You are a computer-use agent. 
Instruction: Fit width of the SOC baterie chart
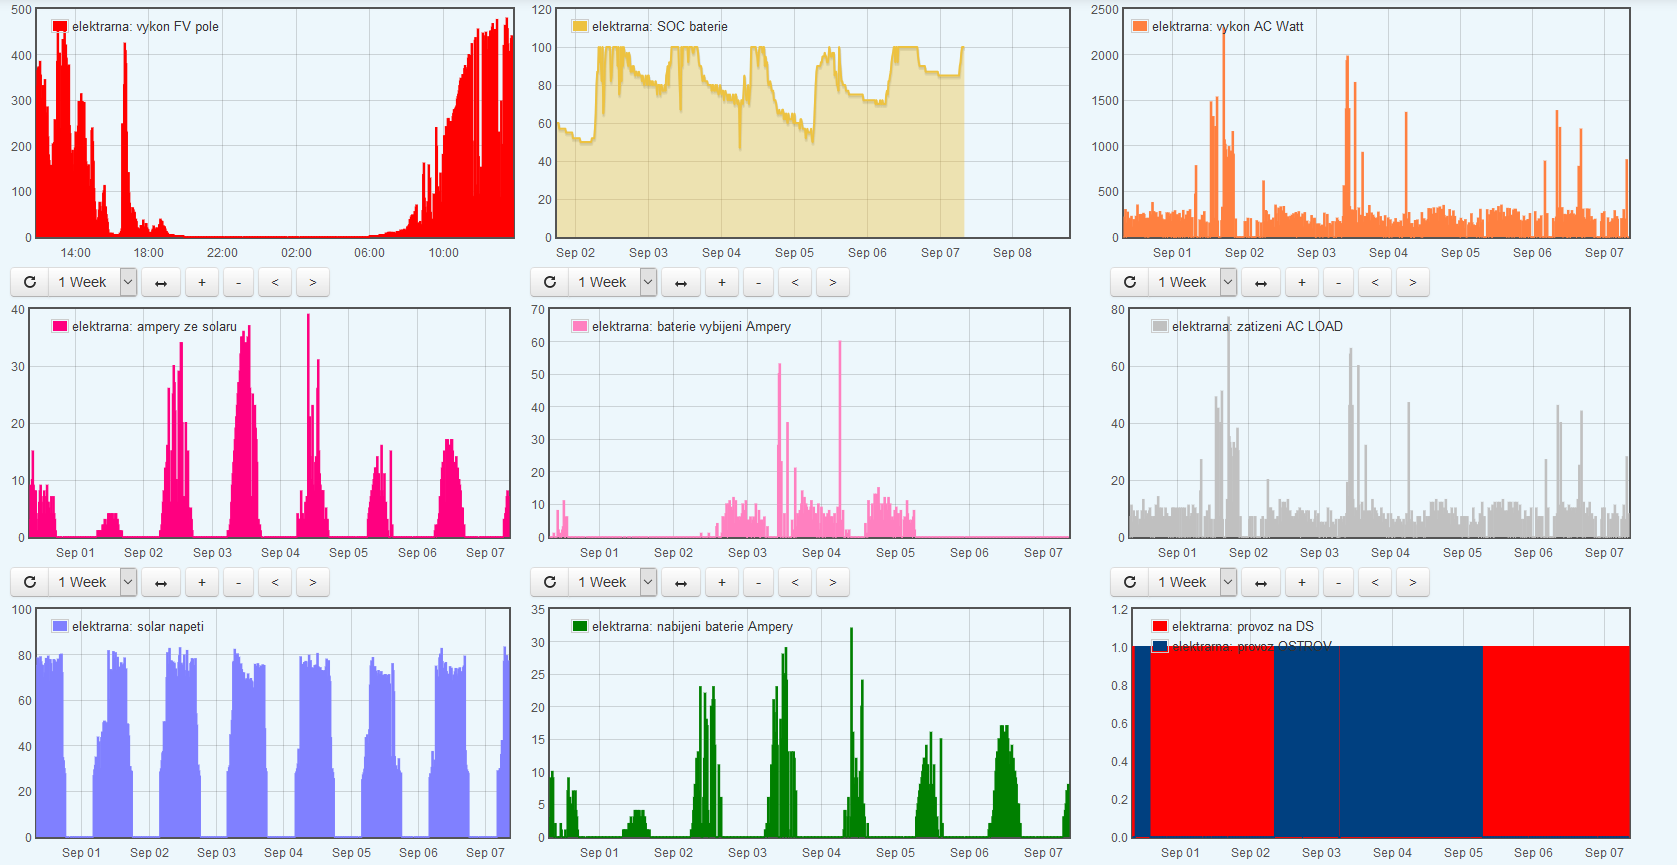[681, 282]
